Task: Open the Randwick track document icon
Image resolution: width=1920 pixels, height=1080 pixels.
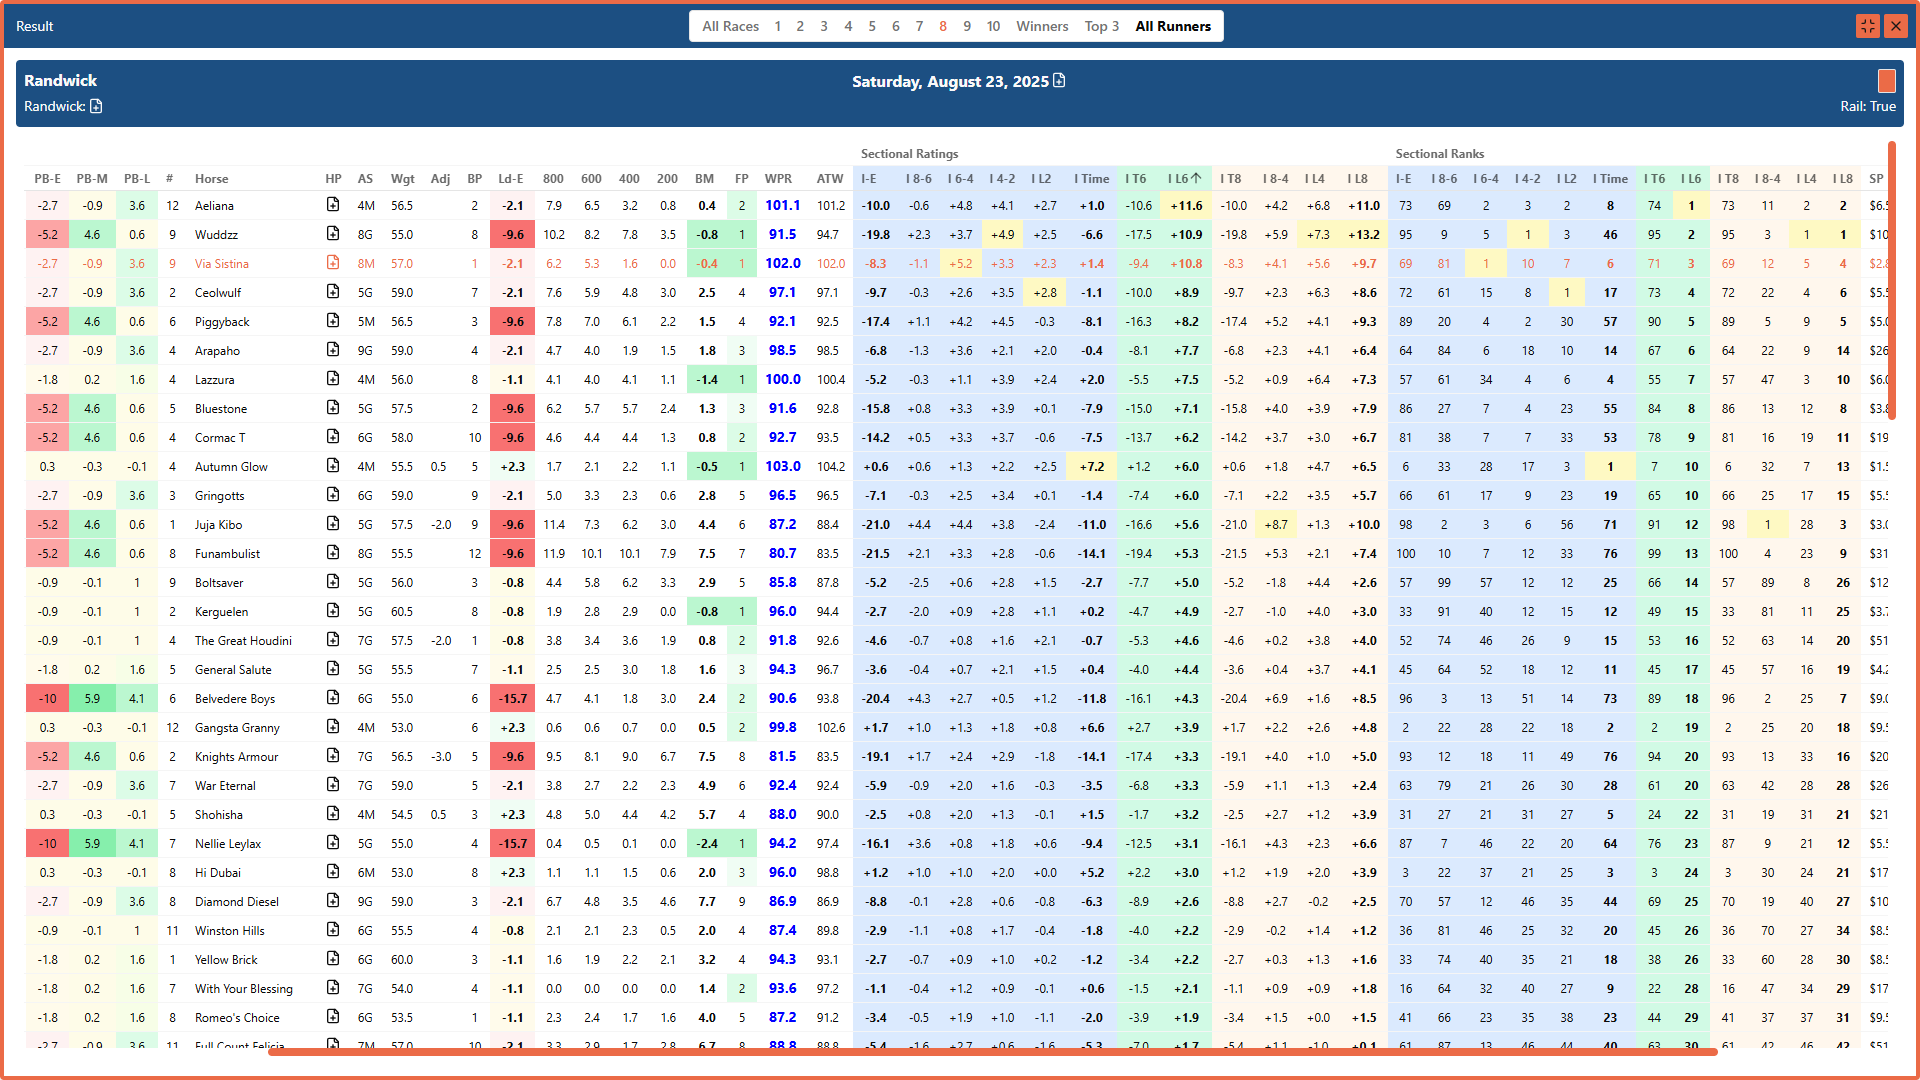Action: click(96, 106)
